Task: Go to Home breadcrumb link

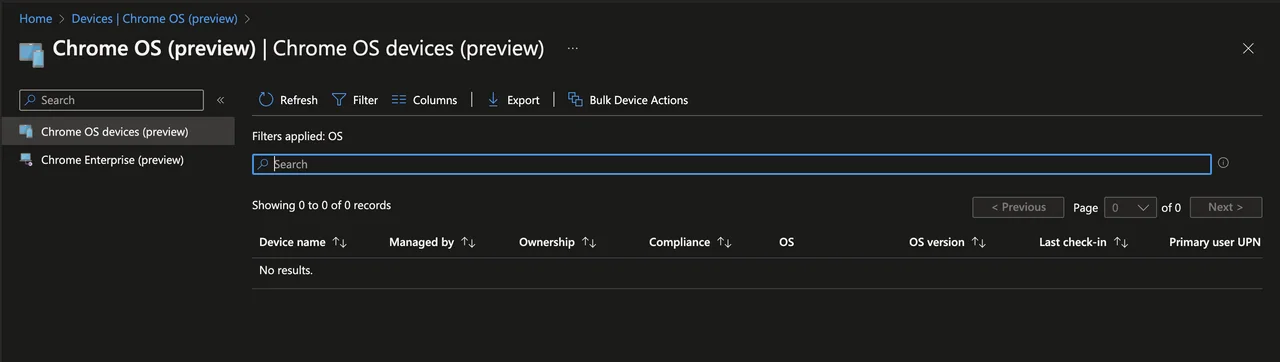Action: coord(36,18)
